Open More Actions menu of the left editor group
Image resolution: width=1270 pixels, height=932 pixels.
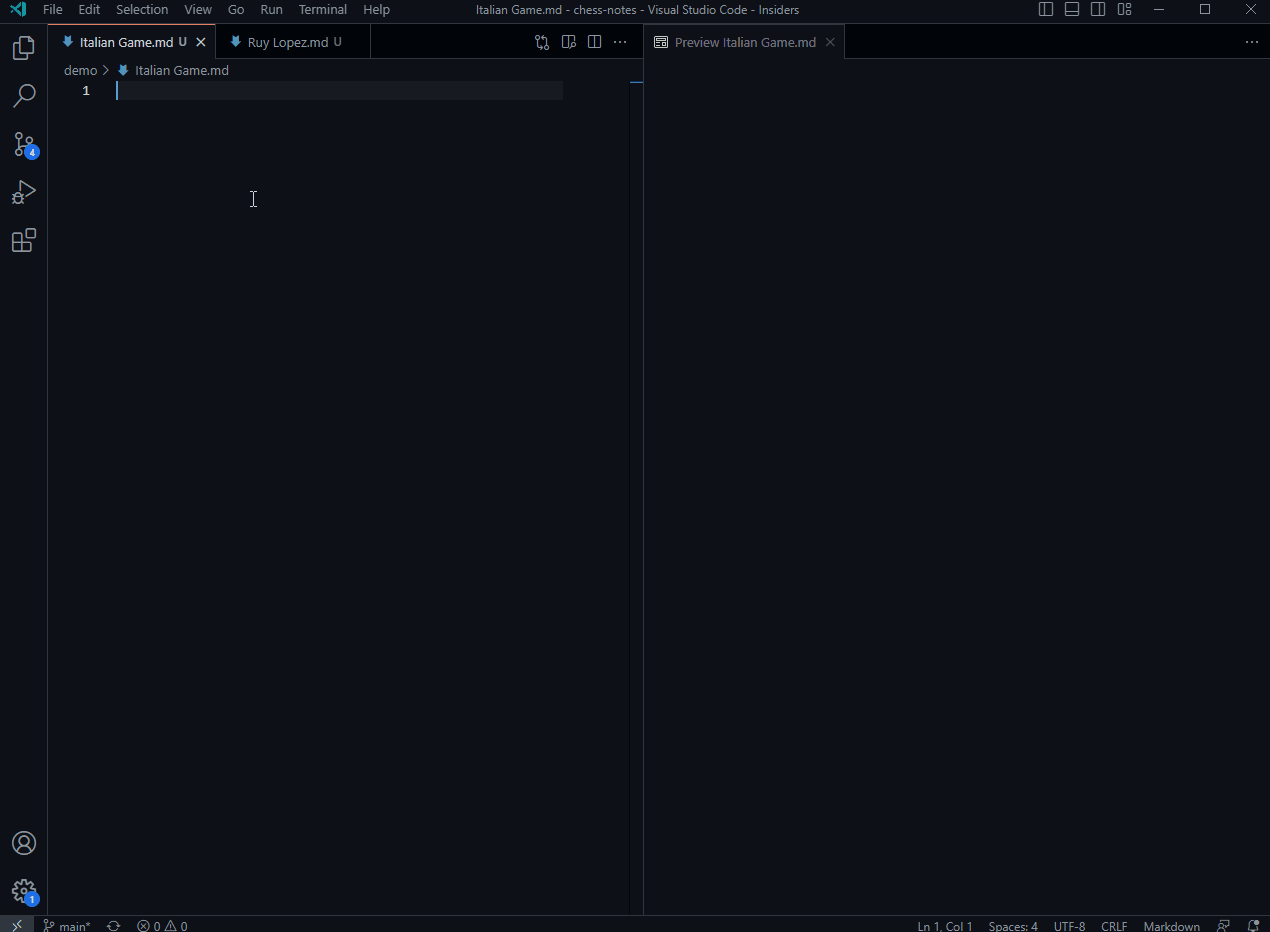[620, 42]
